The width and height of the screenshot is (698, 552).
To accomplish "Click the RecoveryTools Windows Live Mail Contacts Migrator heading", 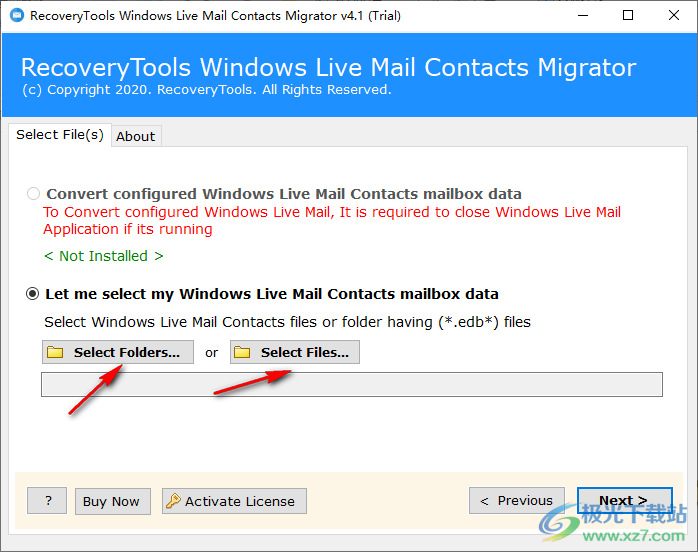I will click(329, 68).
